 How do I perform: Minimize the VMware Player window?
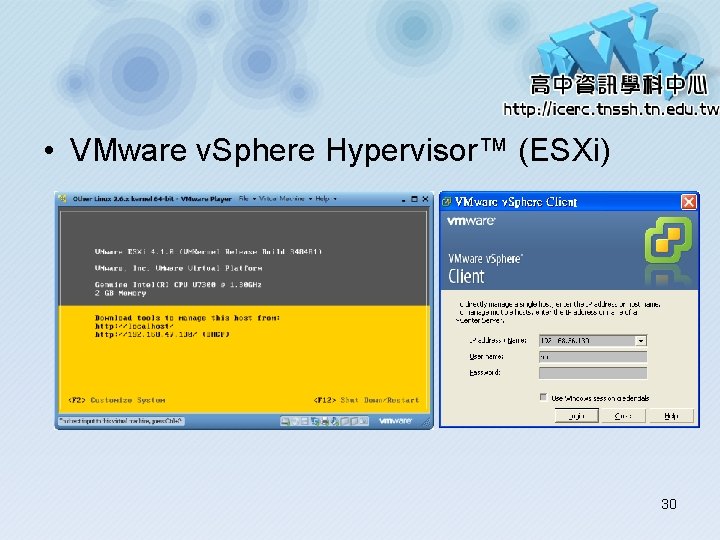pyautogui.click(x=403, y=199)
